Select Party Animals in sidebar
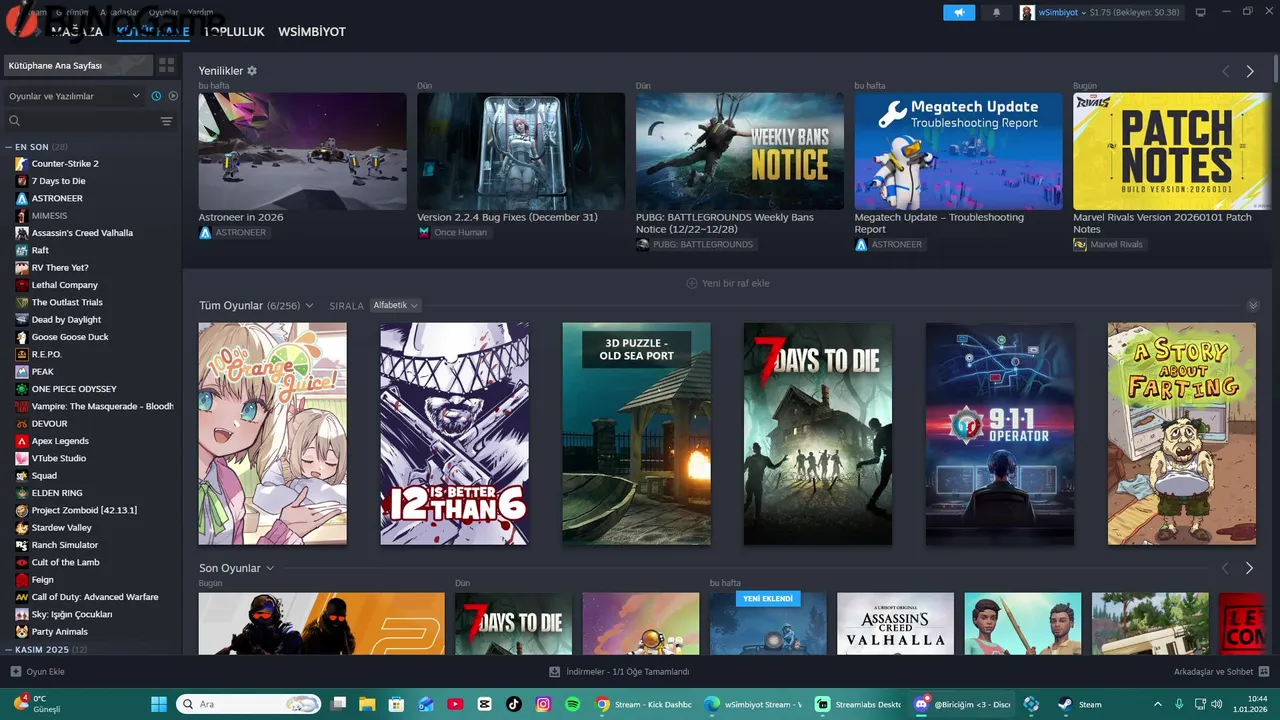 (x=59, y=632)
